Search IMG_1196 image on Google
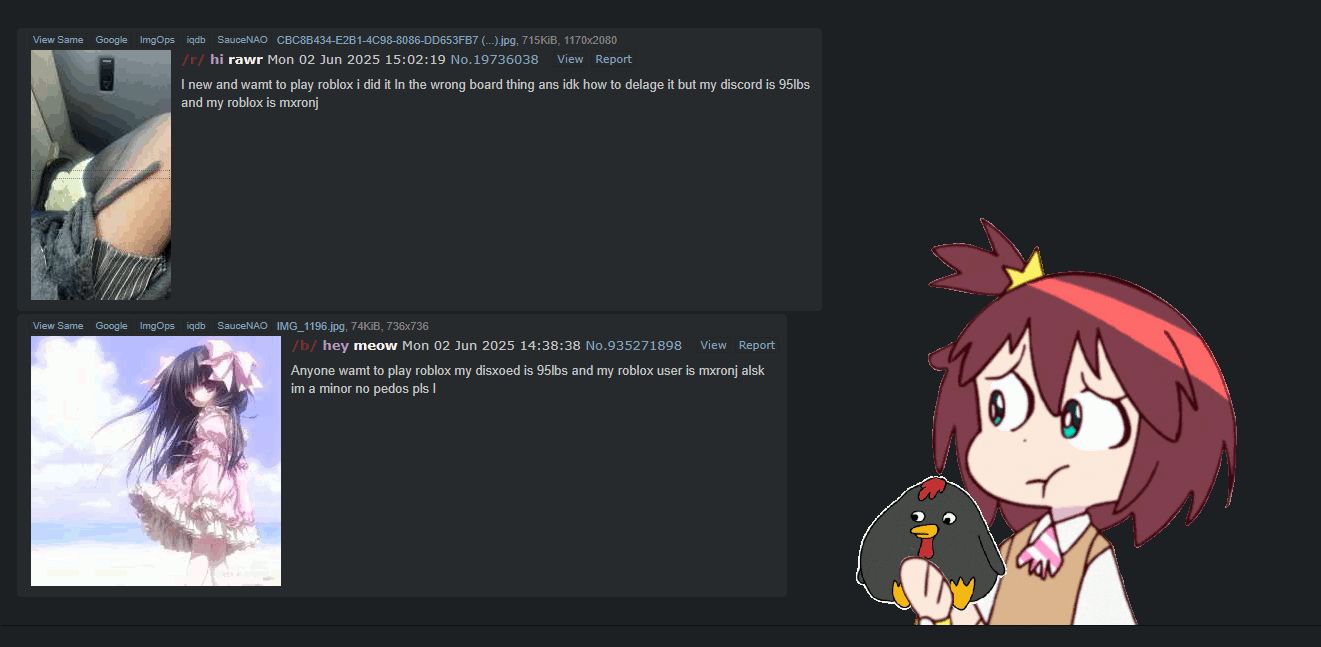Screen dimensions: 1321x647 [x=111, y=326]
